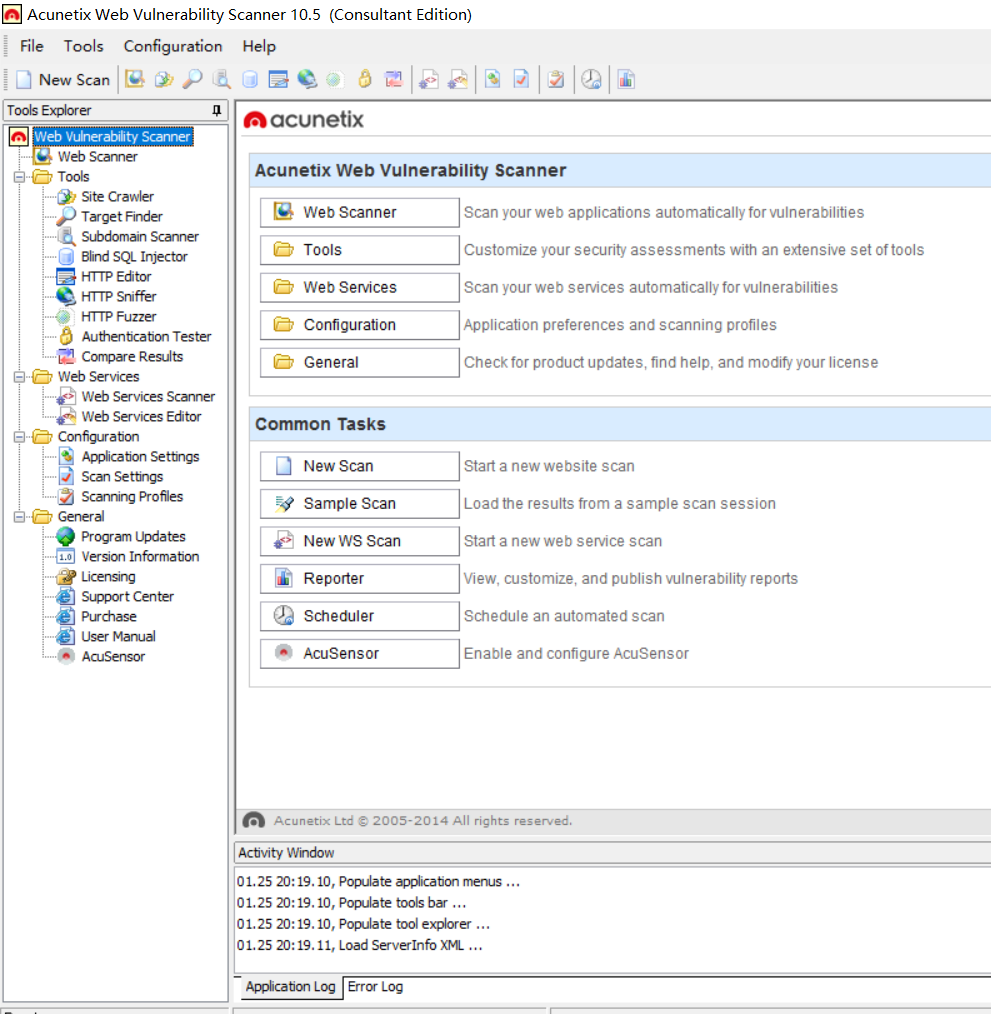Select Web Vulnerability Scanner root tree node

[x=113, y=136]
